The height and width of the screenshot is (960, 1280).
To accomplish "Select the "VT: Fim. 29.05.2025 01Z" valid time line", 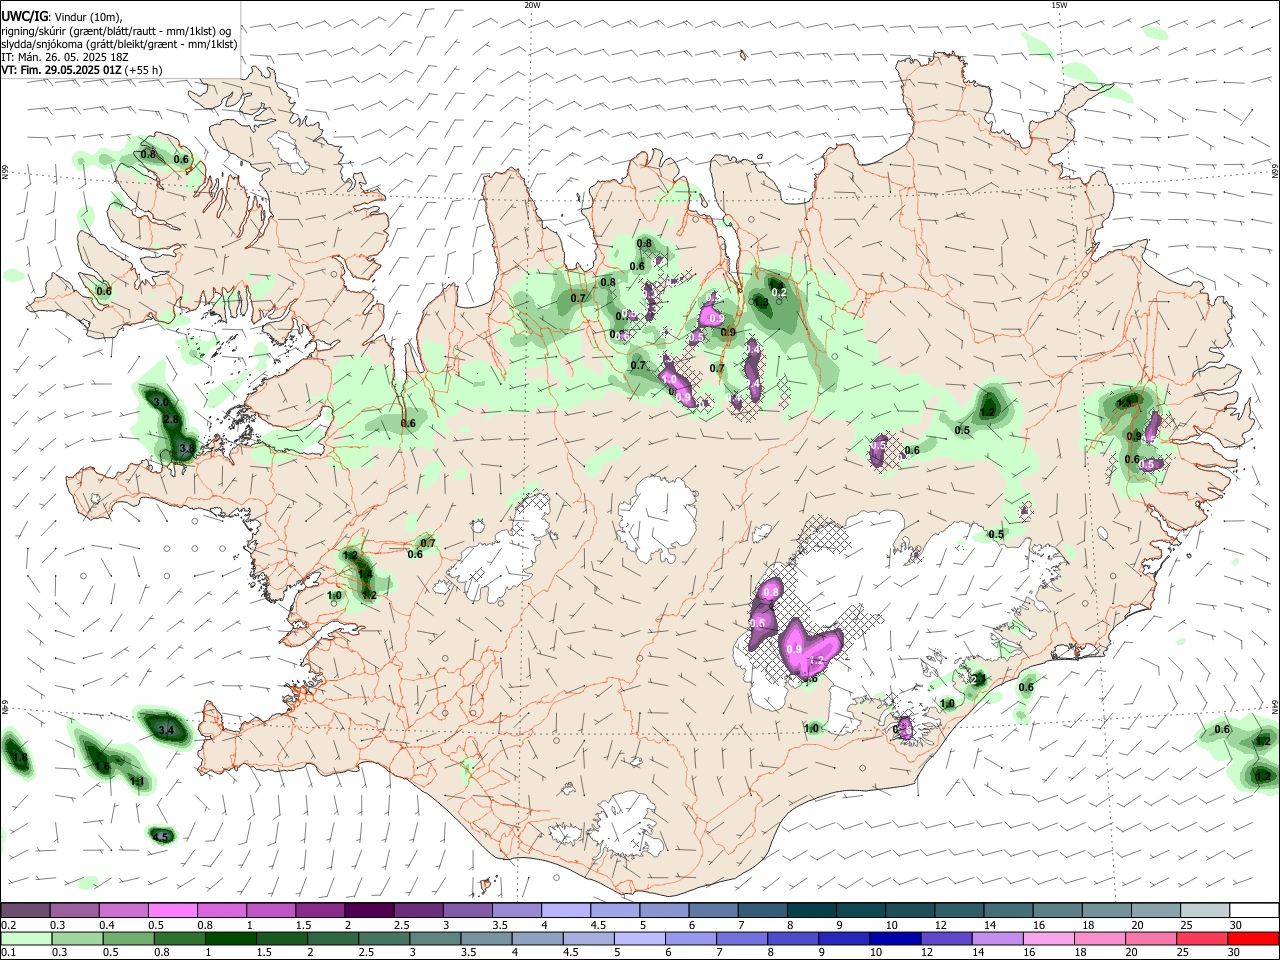I will 62,70.
